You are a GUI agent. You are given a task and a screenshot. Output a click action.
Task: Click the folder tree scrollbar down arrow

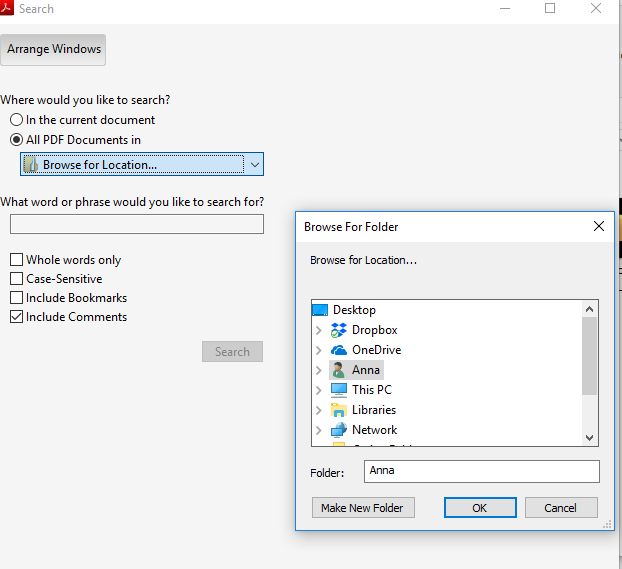tap(589, 437)
